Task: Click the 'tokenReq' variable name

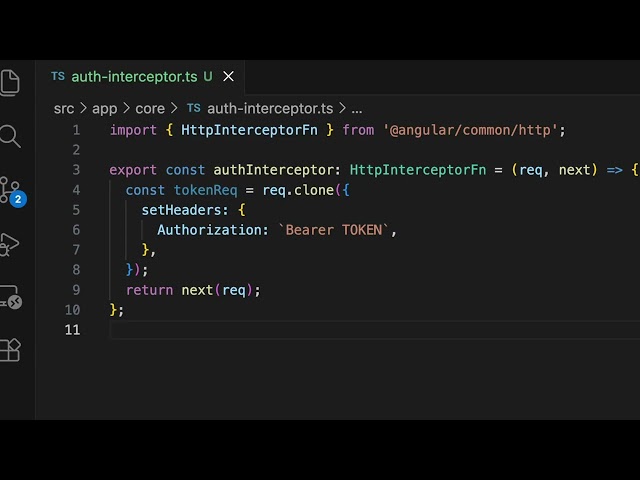Action: 205,190
